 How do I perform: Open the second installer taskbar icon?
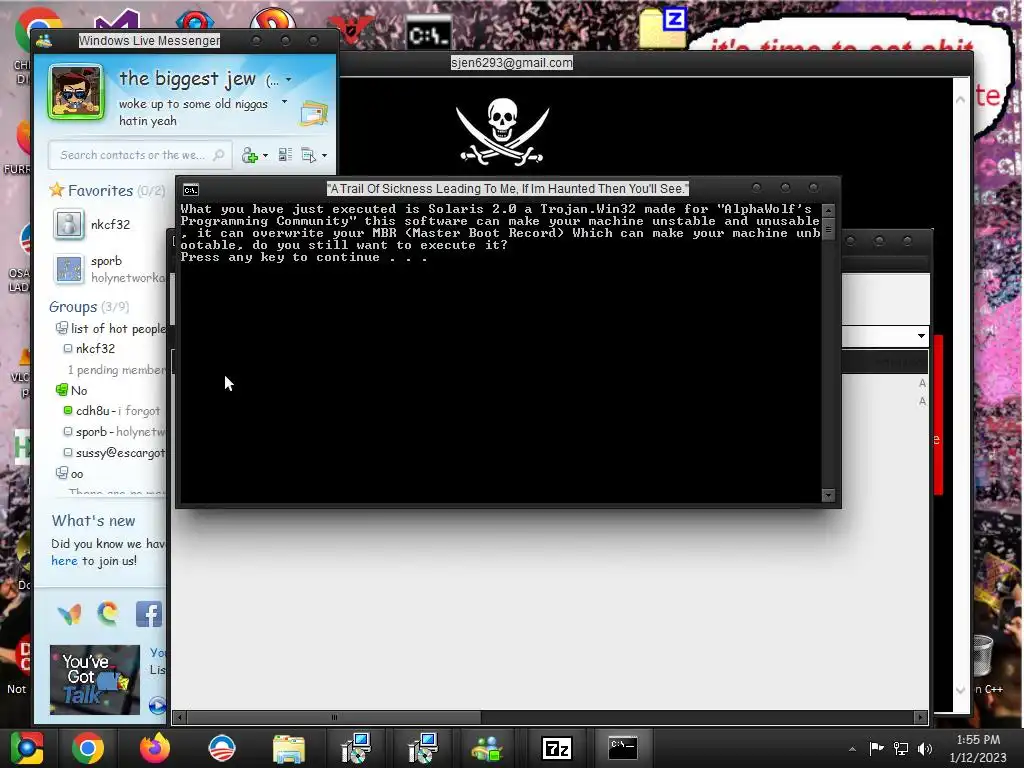pyautogui.click(x=423, y=748)
